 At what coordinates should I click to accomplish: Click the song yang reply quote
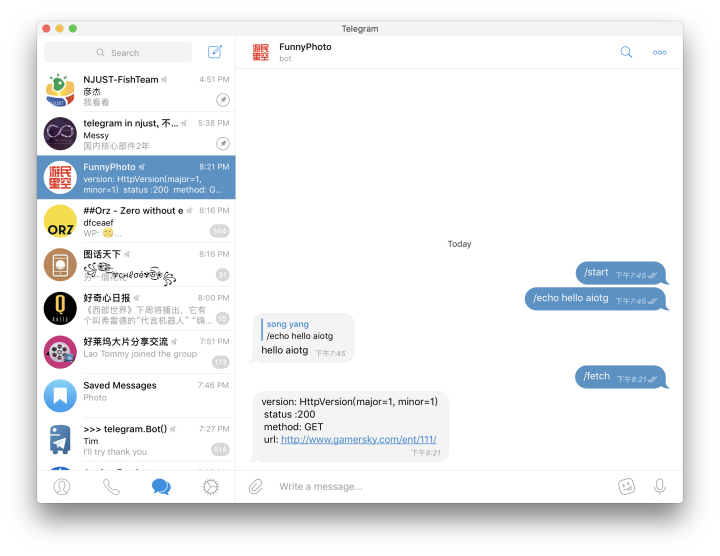(298, 330)
